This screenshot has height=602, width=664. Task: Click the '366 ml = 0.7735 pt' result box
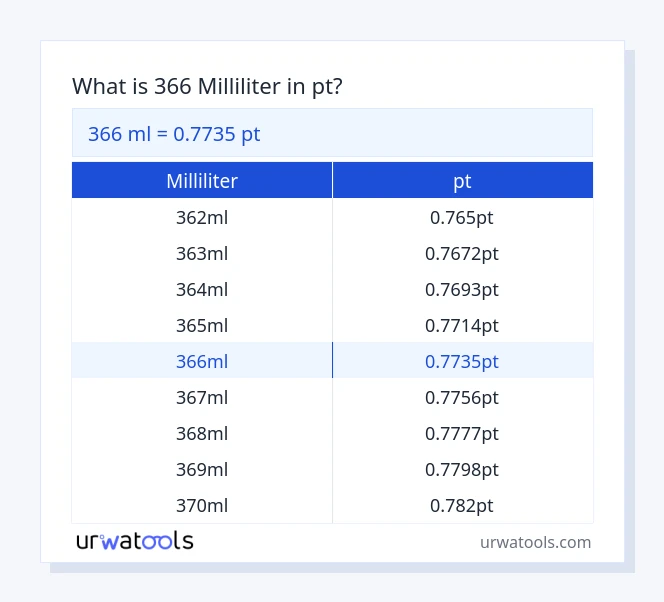[x=332, y=133]
